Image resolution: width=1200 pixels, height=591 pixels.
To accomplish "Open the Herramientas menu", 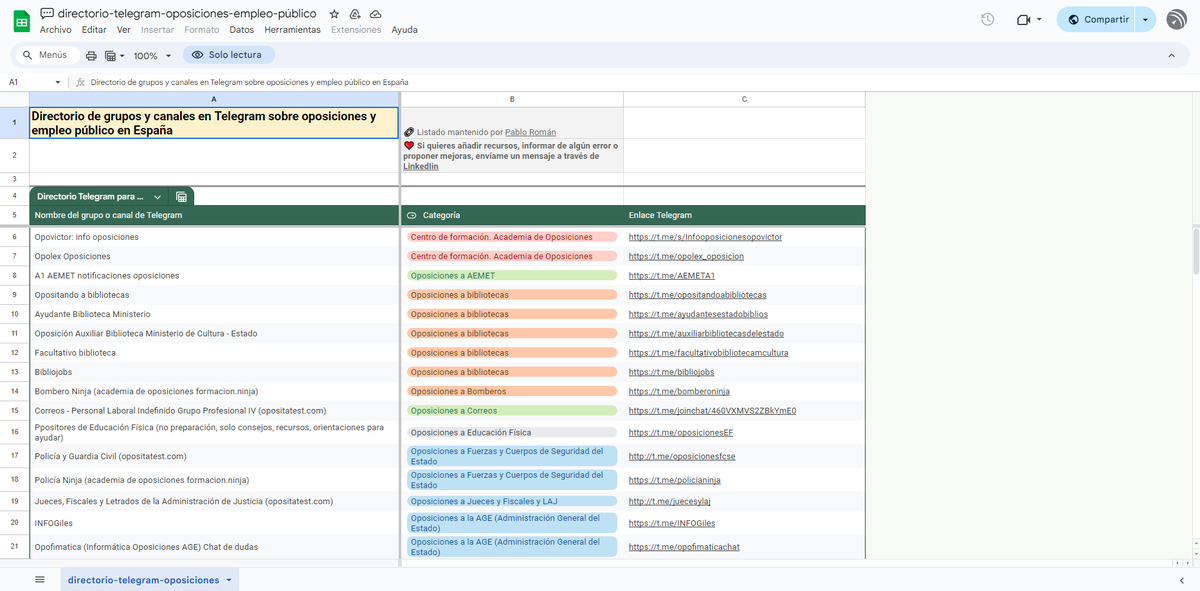I will point(292,30).
